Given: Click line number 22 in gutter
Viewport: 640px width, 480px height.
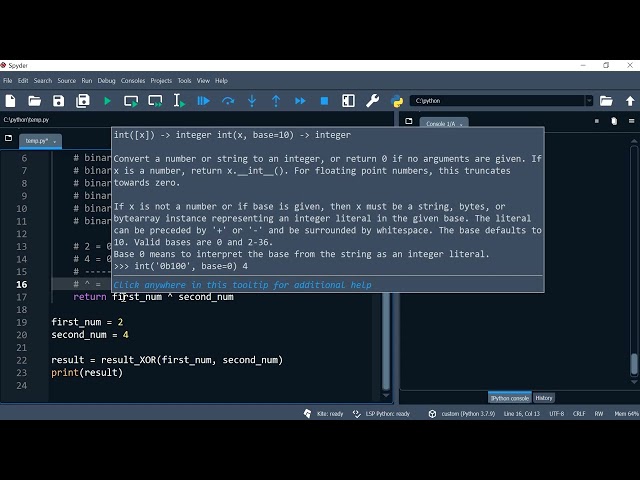Looking at the screenshot, I should pyautogui.click(x=22, y=360).
